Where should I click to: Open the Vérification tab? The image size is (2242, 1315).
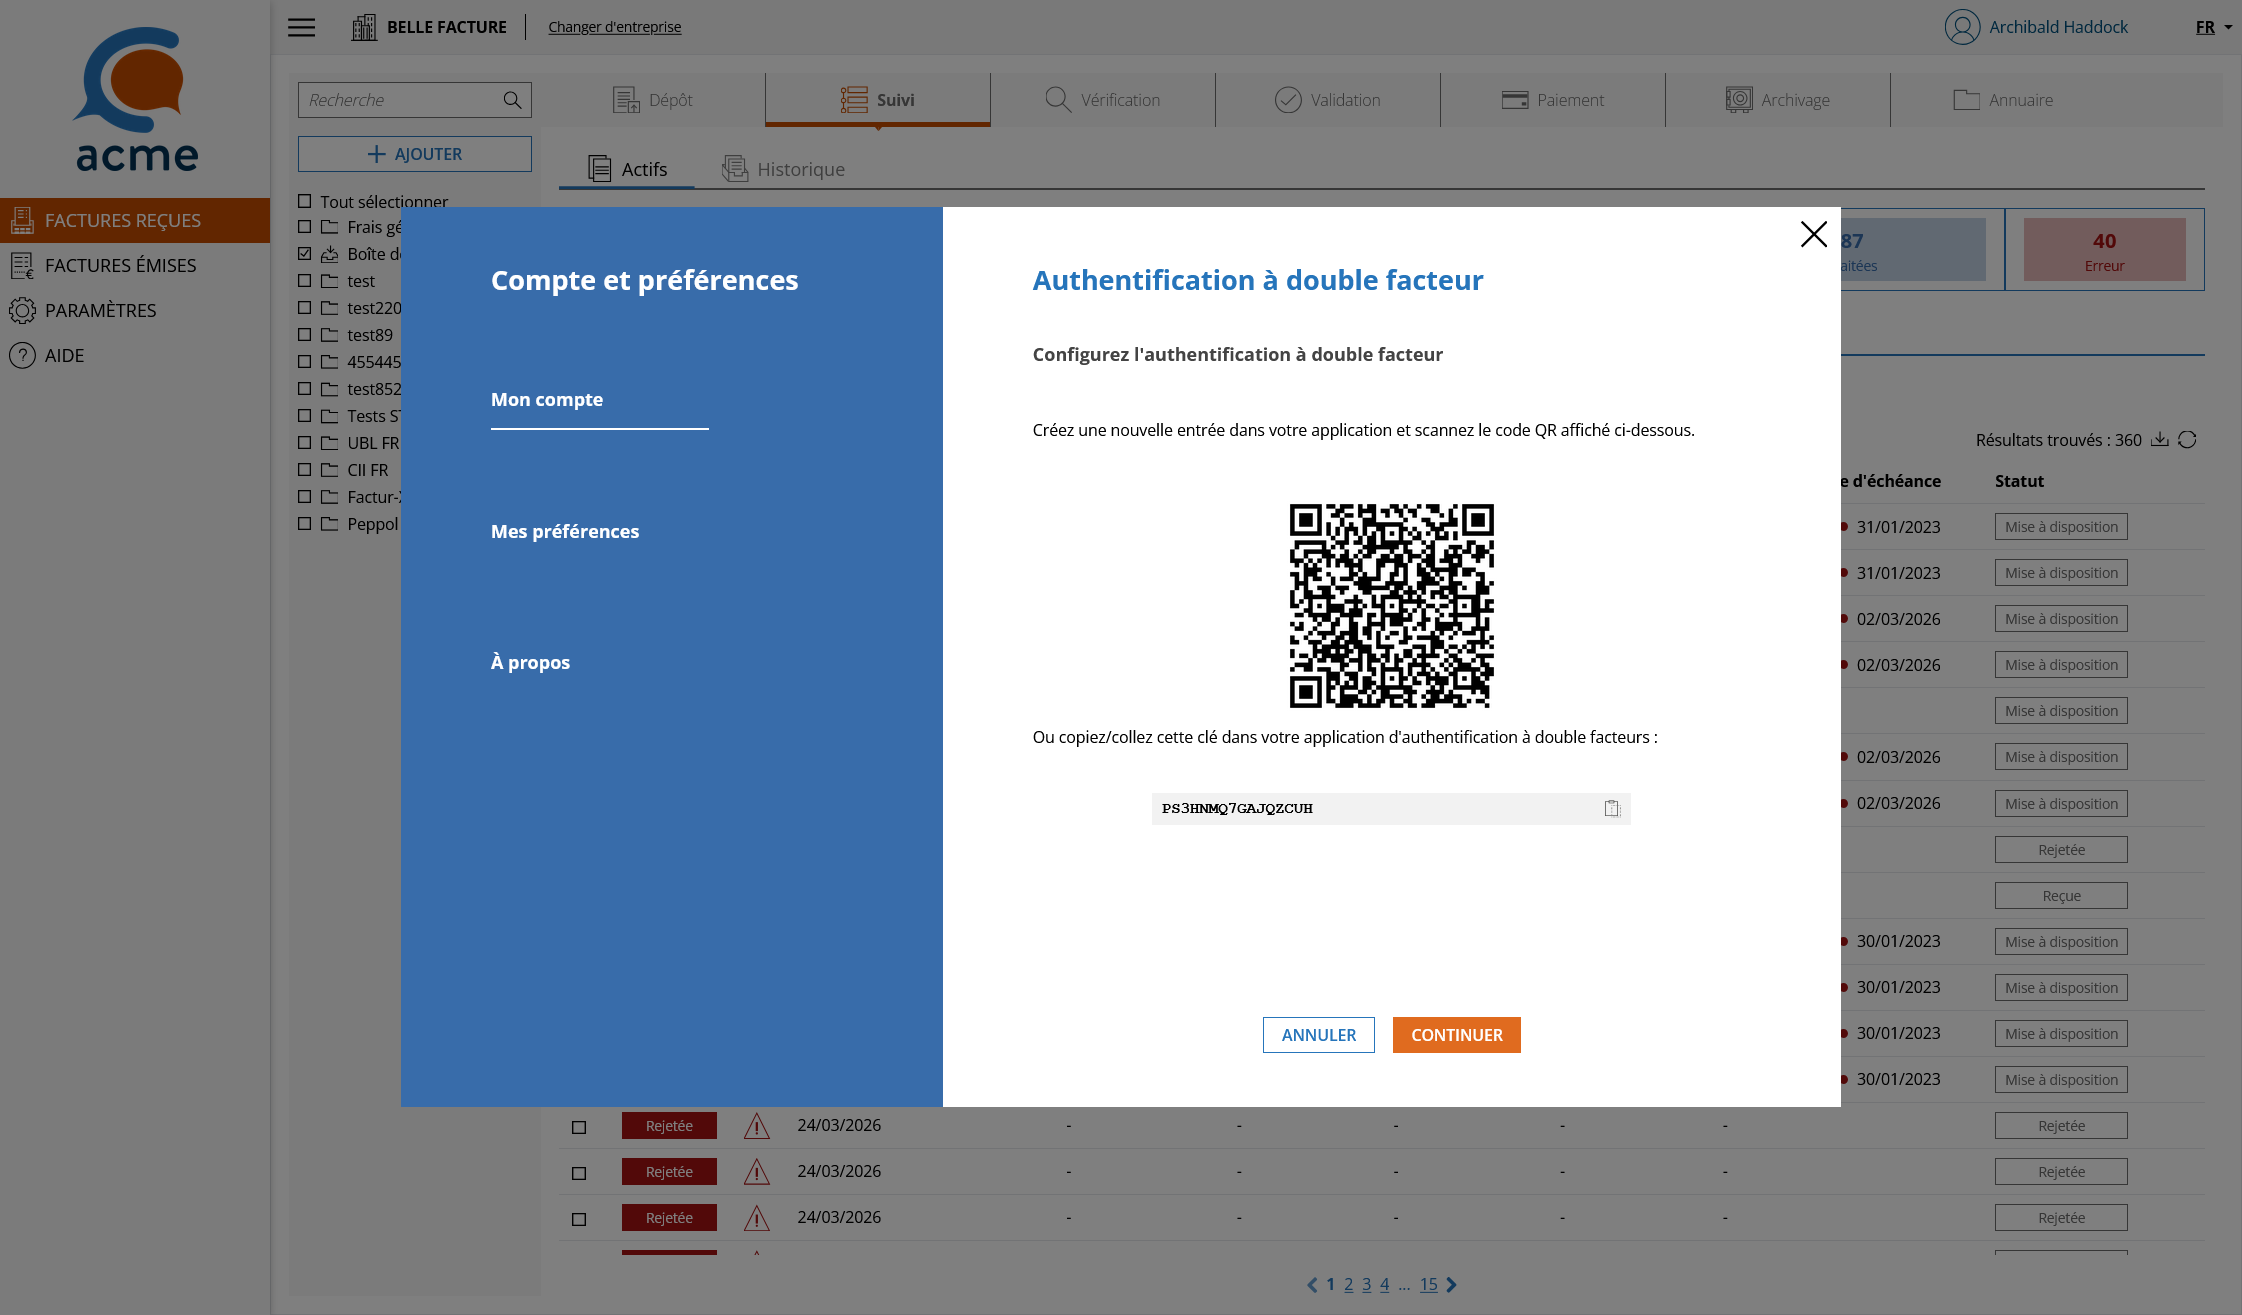tap(1103, 100)
